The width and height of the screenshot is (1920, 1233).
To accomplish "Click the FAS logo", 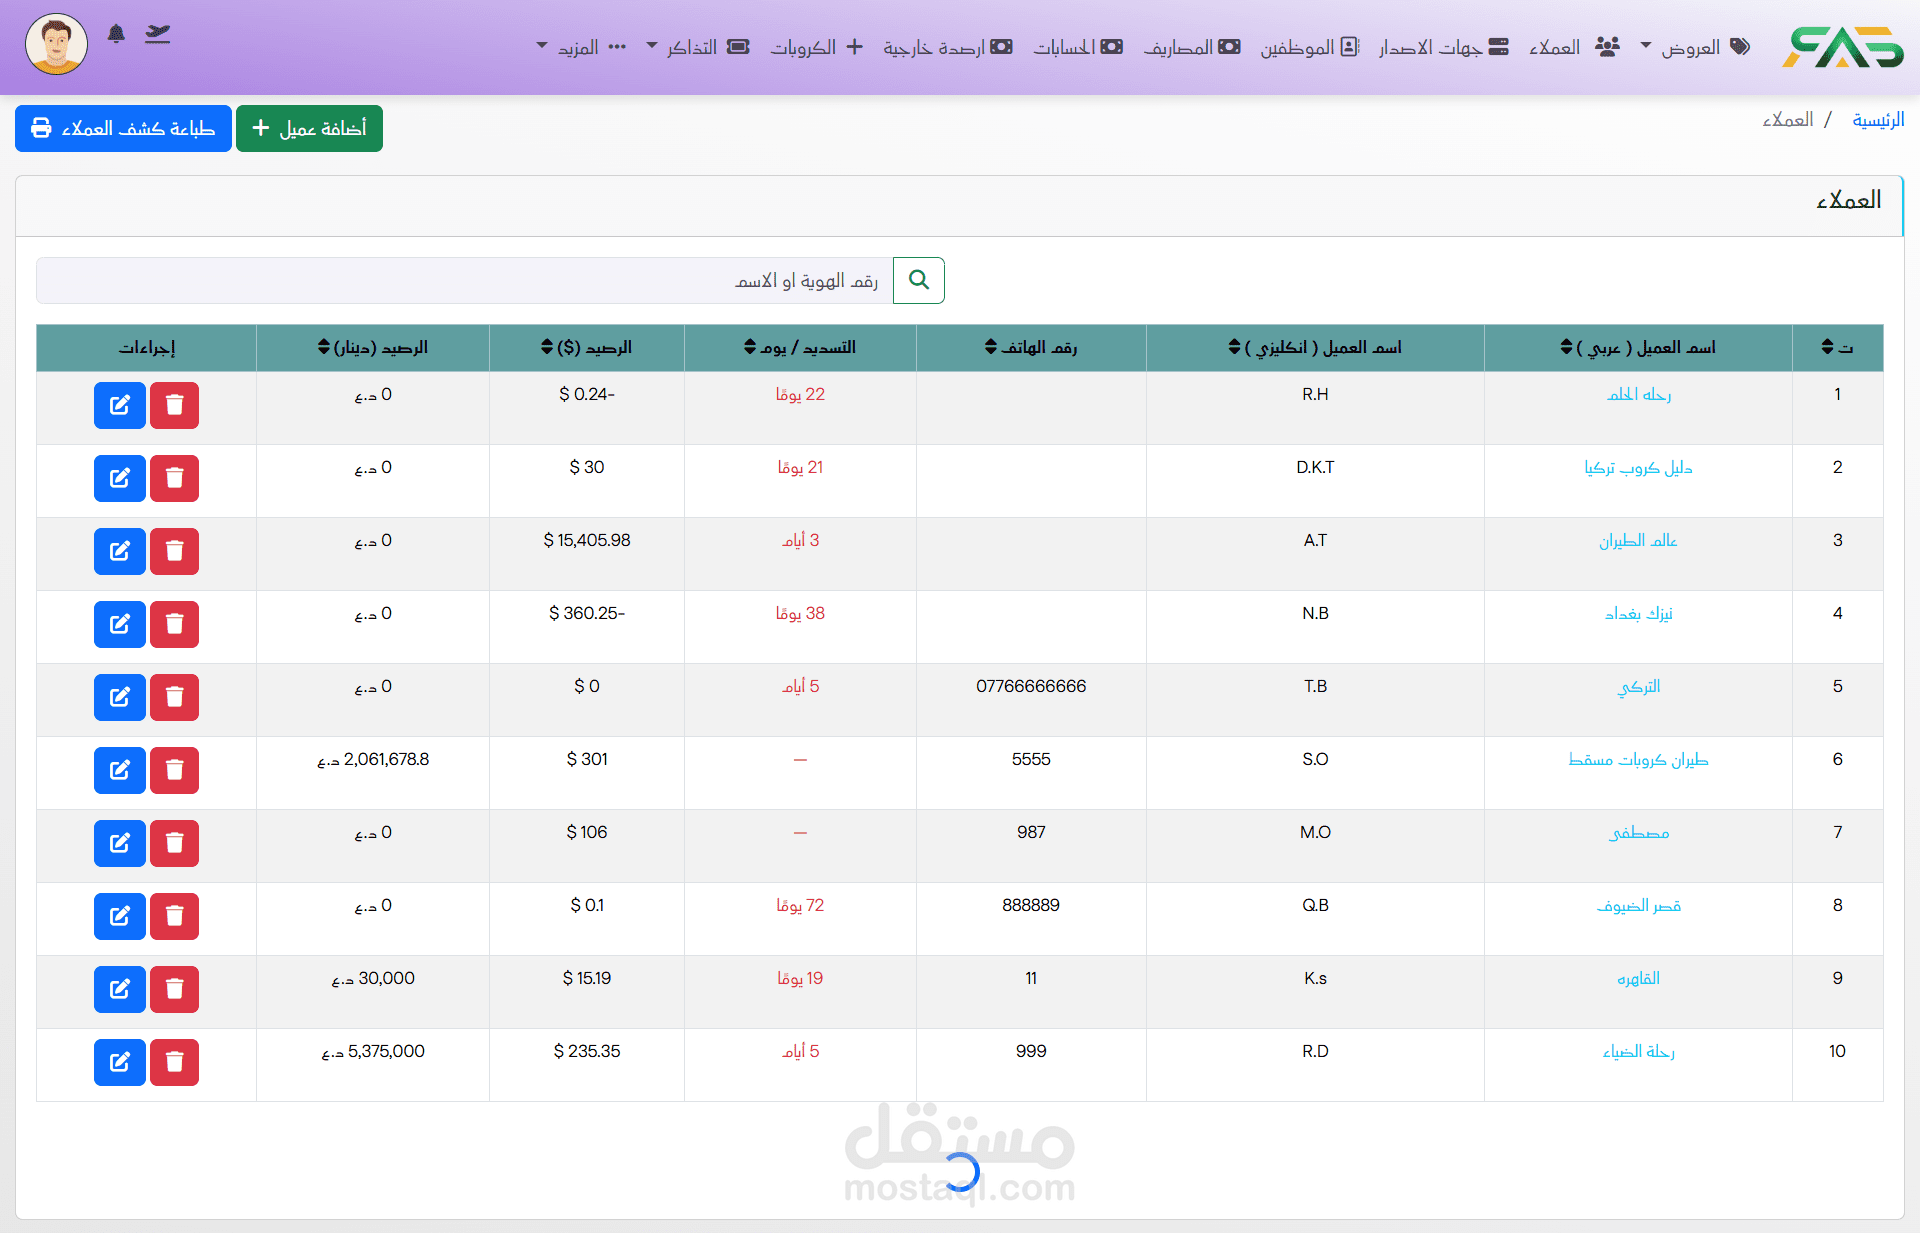I will click(1842, 47).
